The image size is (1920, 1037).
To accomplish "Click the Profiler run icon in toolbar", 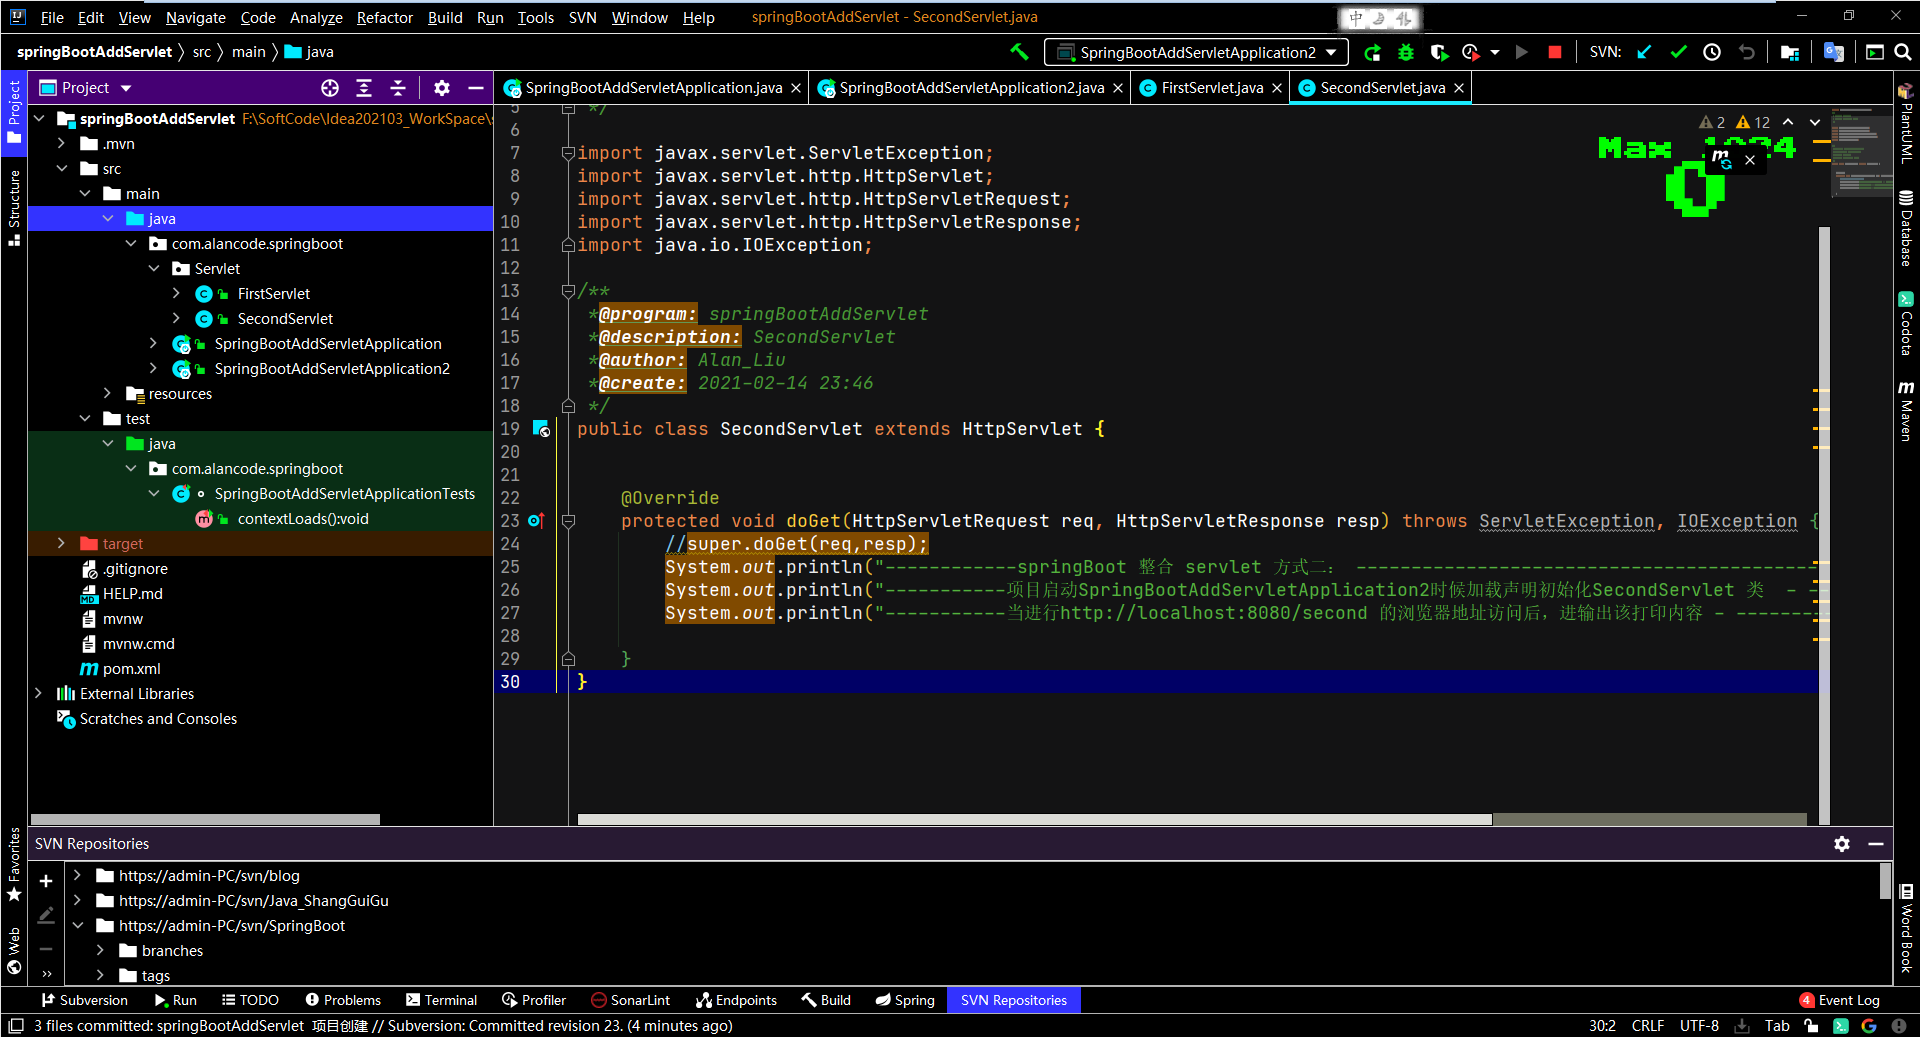I will coord(1470,52).
